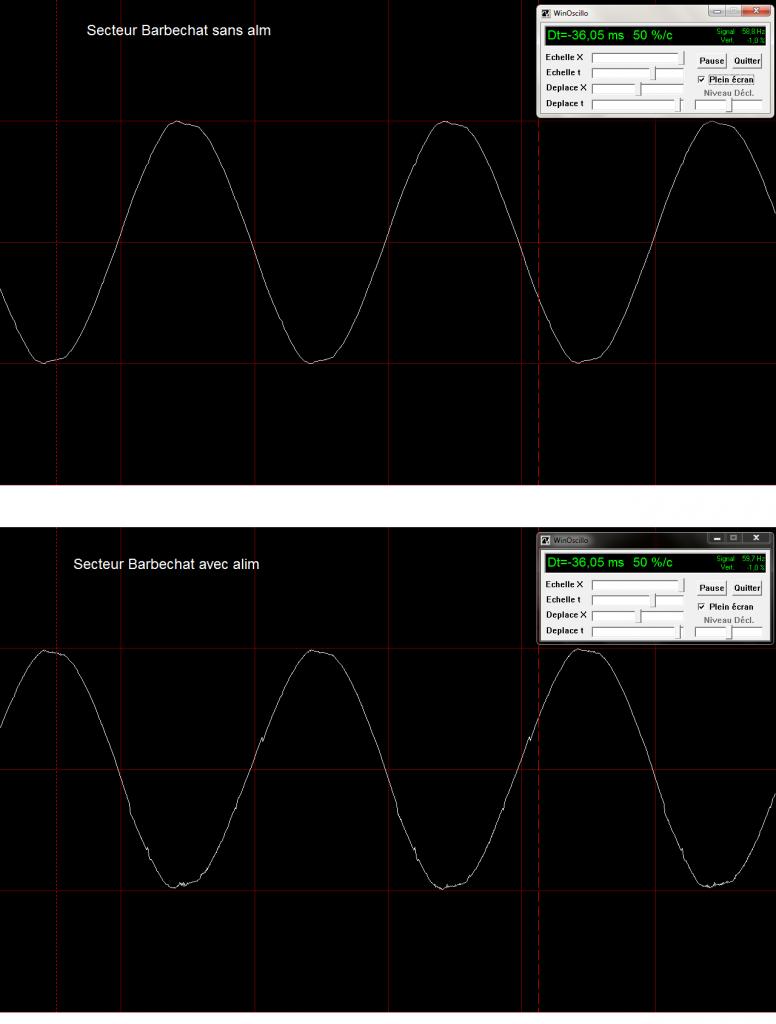Image resolution: width=776 pixels, height=1024 pixels.
Task: Click Quitter in the 'avec alim' WinOscillo window
Action: [747, 588]
